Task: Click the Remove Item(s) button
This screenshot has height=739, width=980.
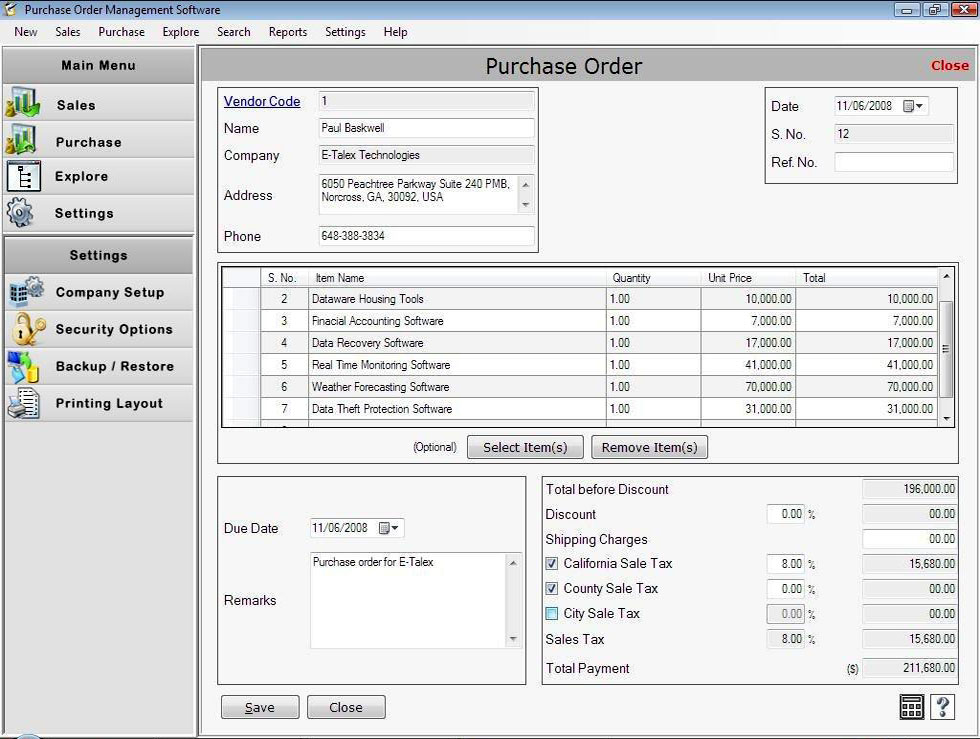Action: click(x=649, y=447)
